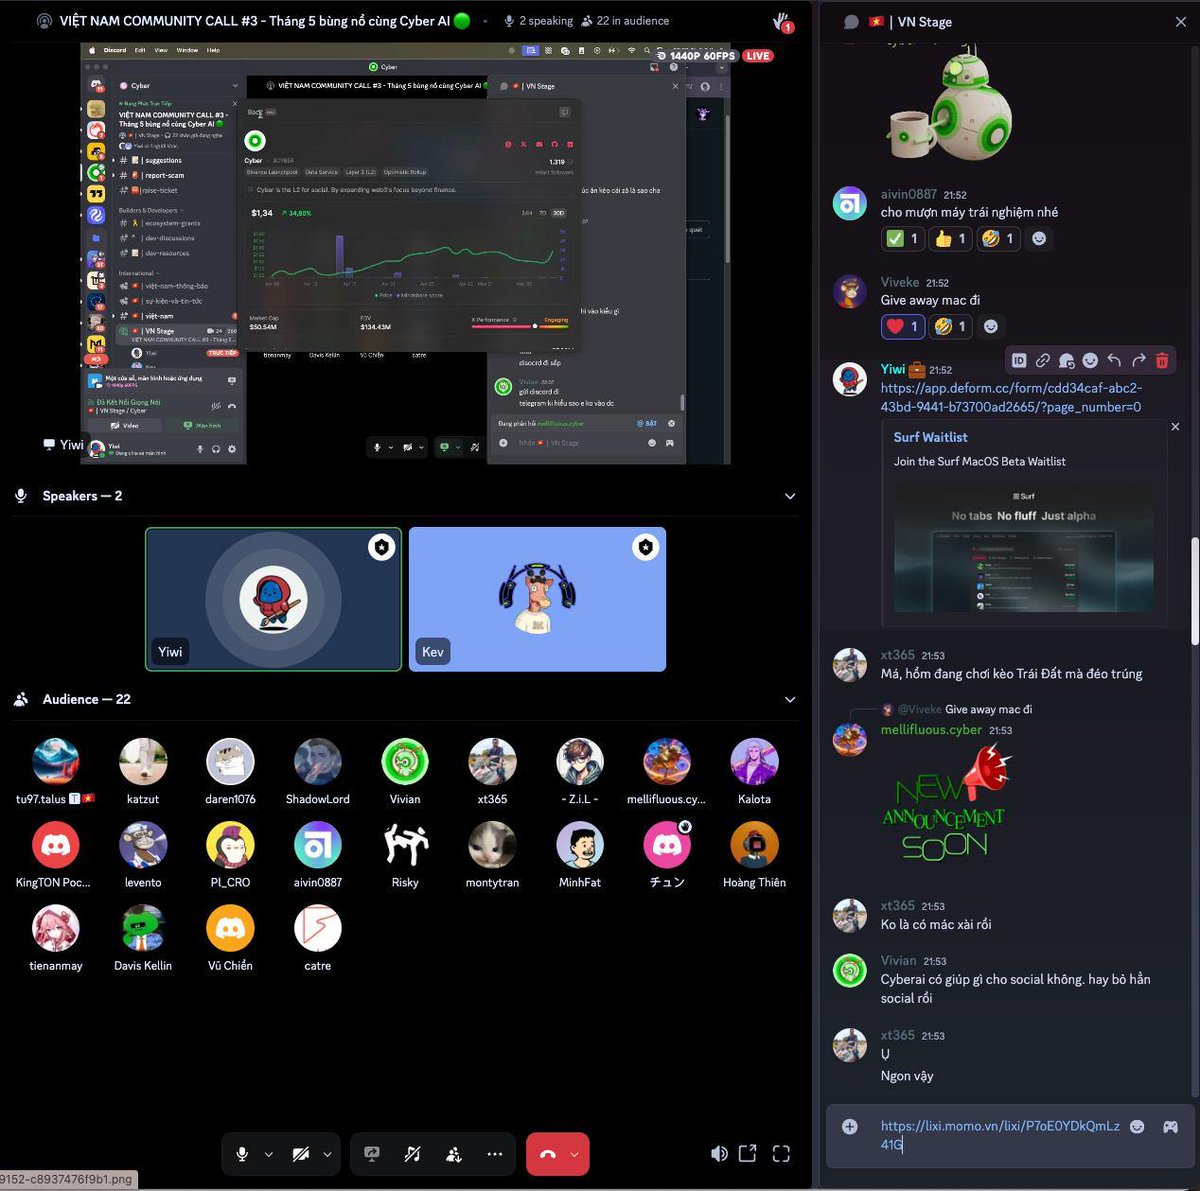Click the @Viveke reply reference
Viewport: 1200px width, 1191px height.
pyautogui.click(x=920, y=709)
